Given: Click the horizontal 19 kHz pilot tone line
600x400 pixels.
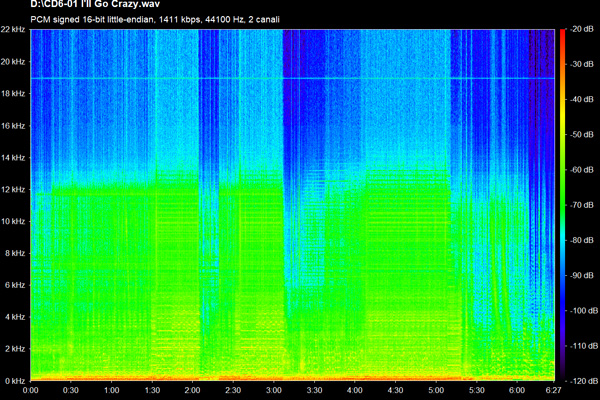Looking at the screenshot, I should [293, 78].
